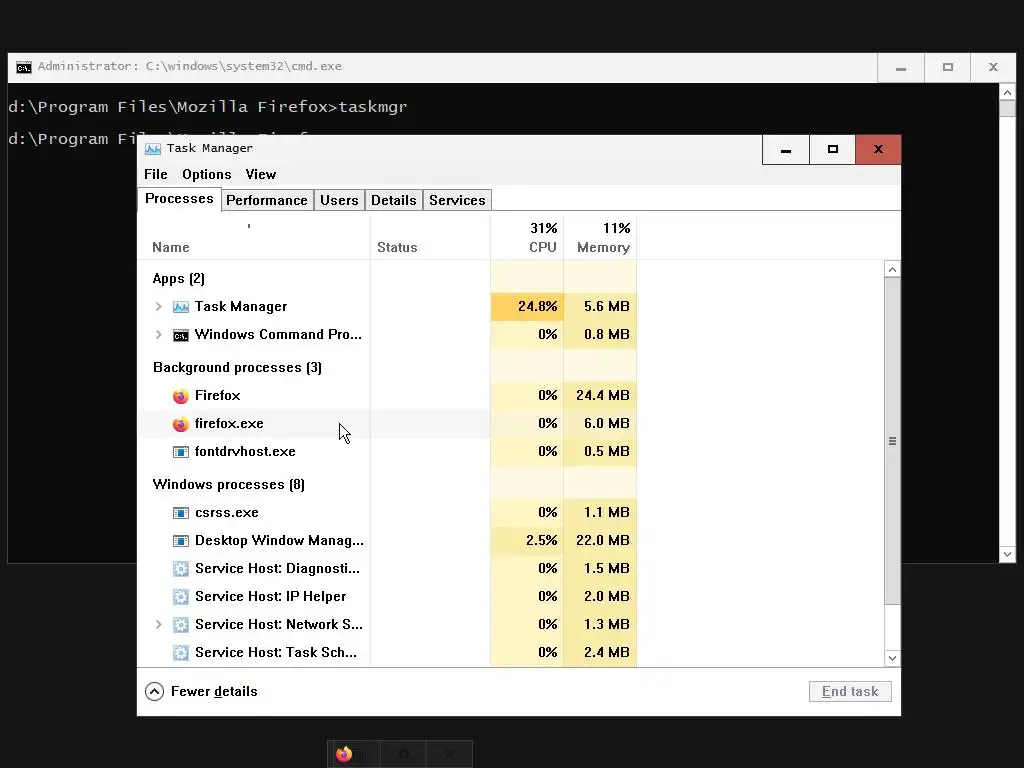Open the Options menu
The image size is (1024, 768).
click(206, 174)
